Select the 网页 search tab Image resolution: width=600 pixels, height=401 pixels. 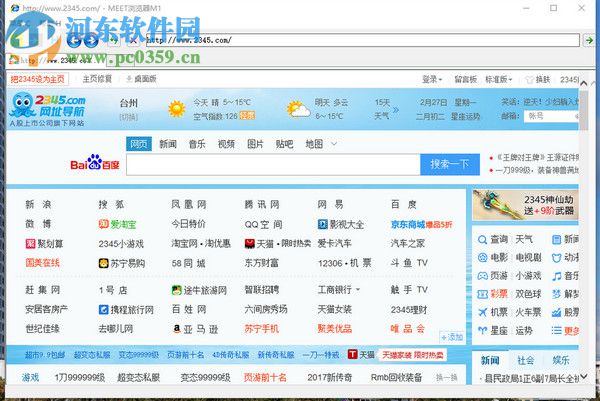point(139,144)
